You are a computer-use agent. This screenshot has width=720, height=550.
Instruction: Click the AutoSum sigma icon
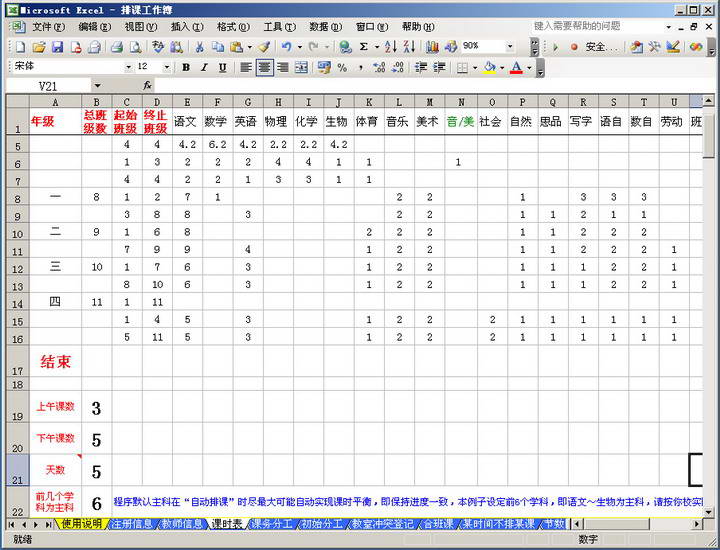(x=364, y=47)
